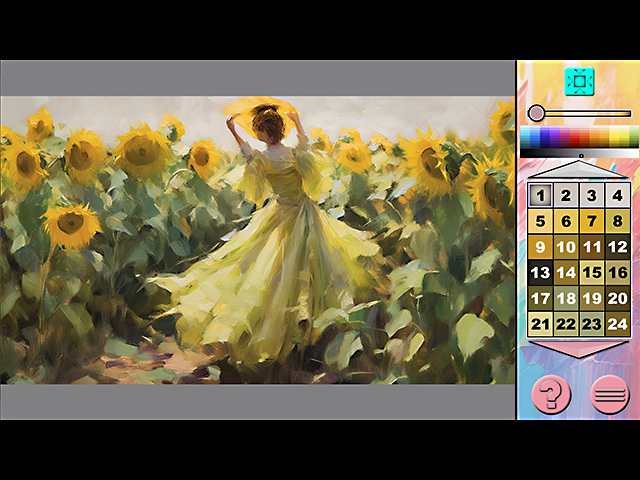Select color swatch number 6

point(566,221)
